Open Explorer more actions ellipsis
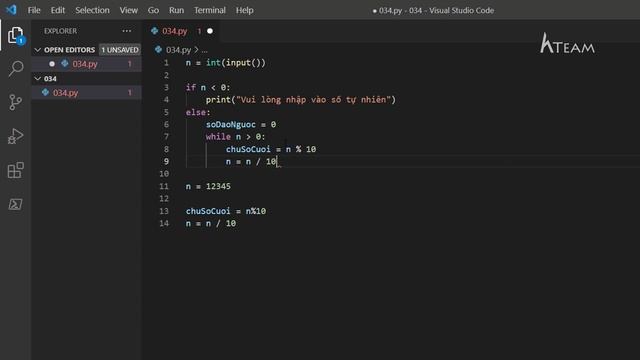The image size is (640, 360). click(x=127, y=31)
